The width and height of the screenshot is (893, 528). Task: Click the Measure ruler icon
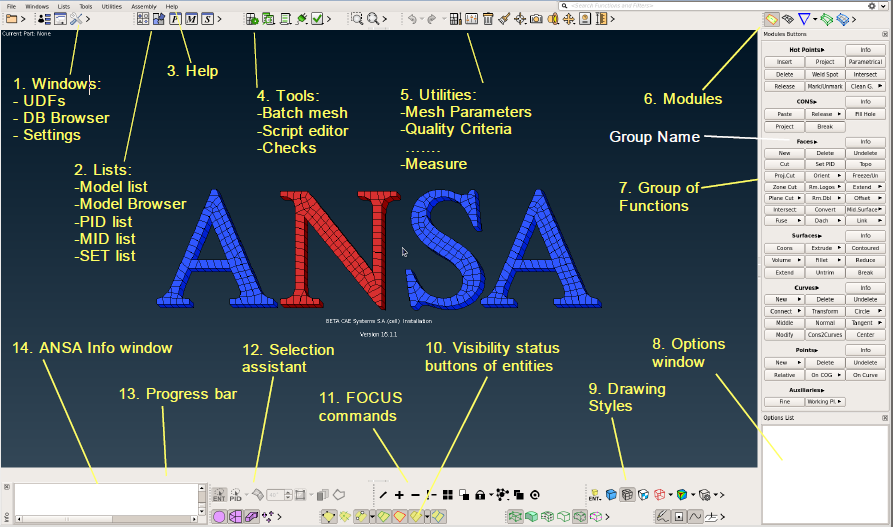[601, 19]
